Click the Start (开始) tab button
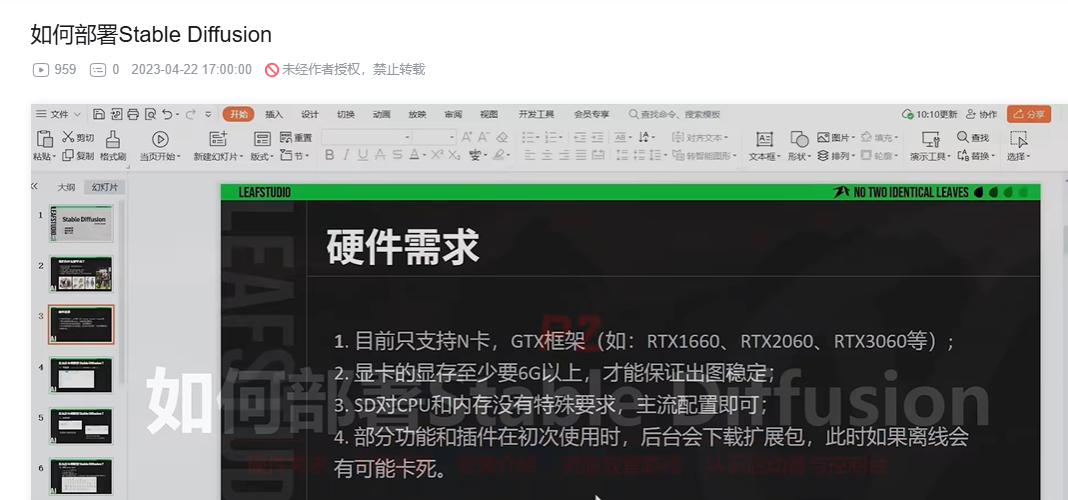The height and width of the screenshot is (500, 1068). pyautogui.click(x=238, y=114)
